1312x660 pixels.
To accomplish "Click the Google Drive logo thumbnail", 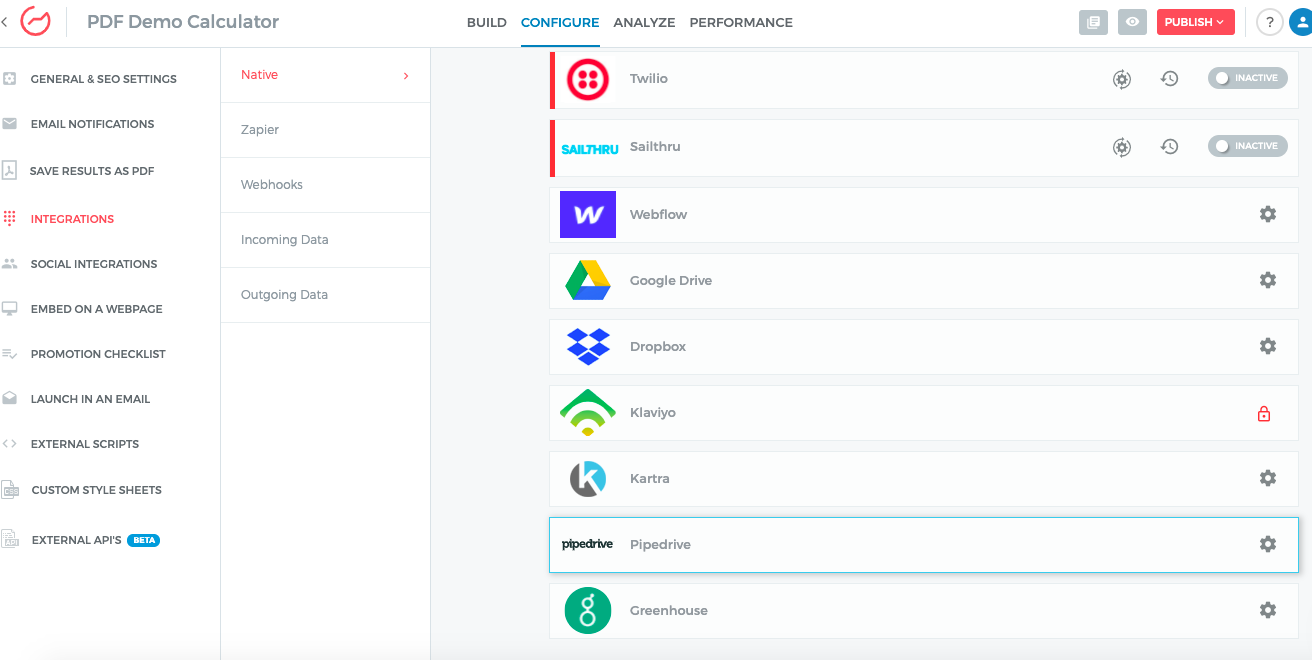I will point(588,280).
